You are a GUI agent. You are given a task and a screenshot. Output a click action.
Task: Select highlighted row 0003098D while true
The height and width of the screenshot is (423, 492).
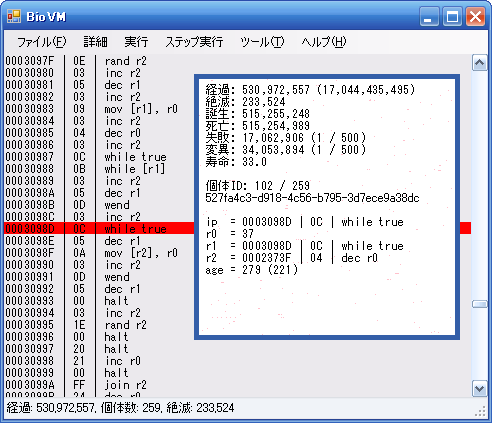pos(237,229)
